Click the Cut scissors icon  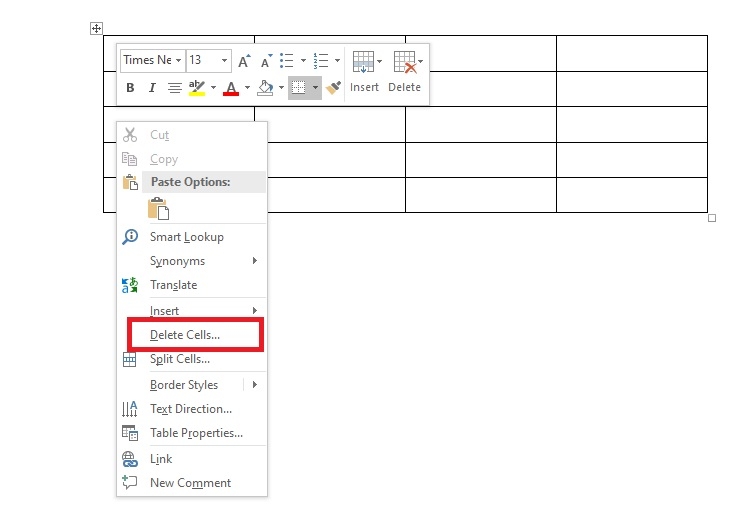[x=130, y=135]
